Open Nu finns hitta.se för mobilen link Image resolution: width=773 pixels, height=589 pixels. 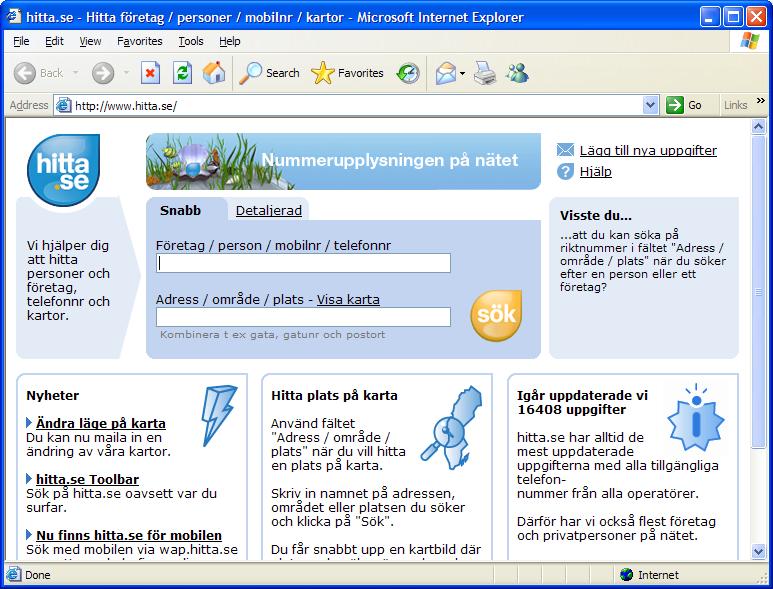(129, 535)
